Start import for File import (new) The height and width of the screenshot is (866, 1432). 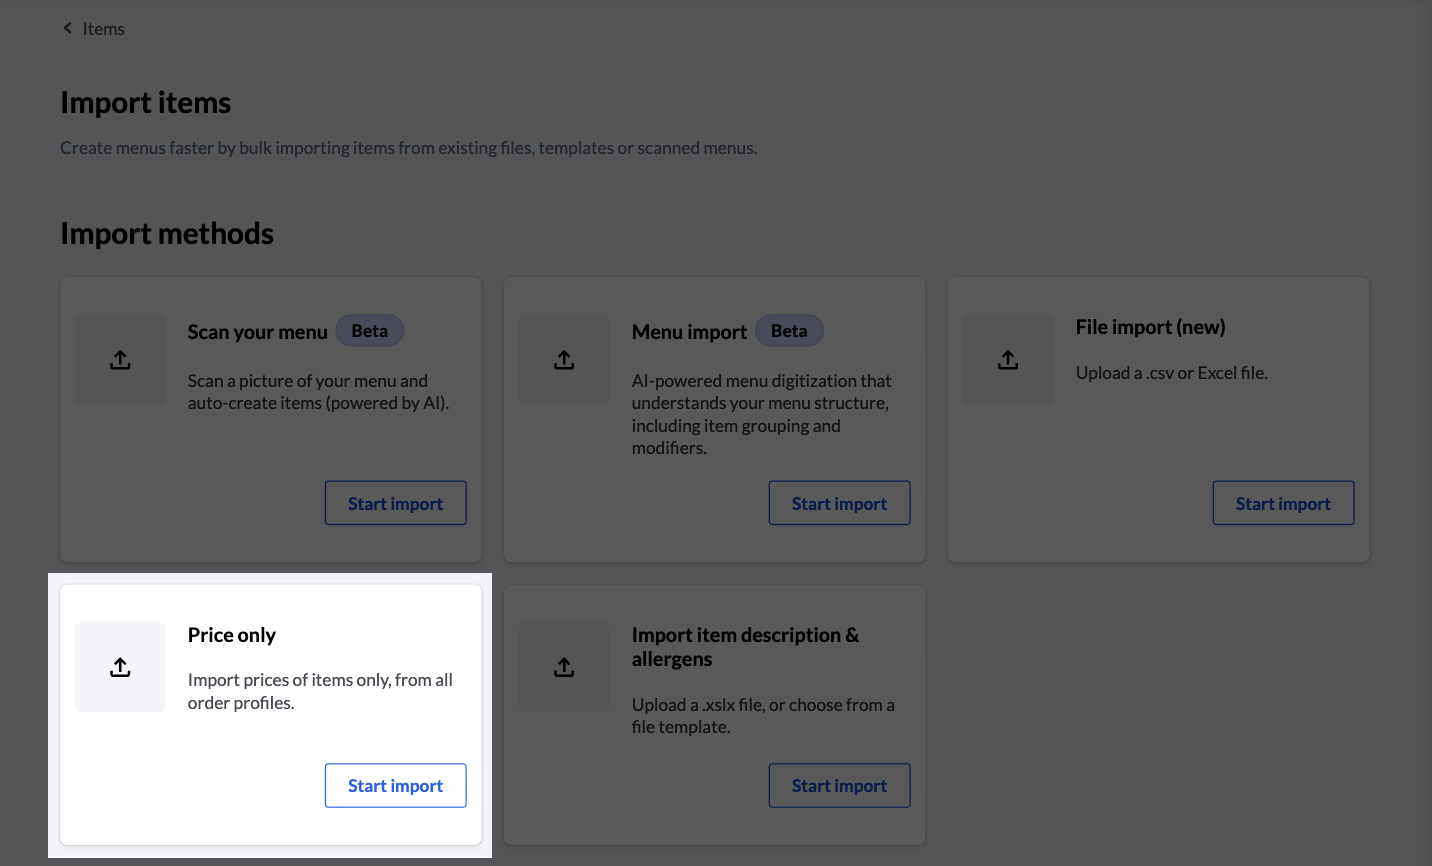[1283, 502]
